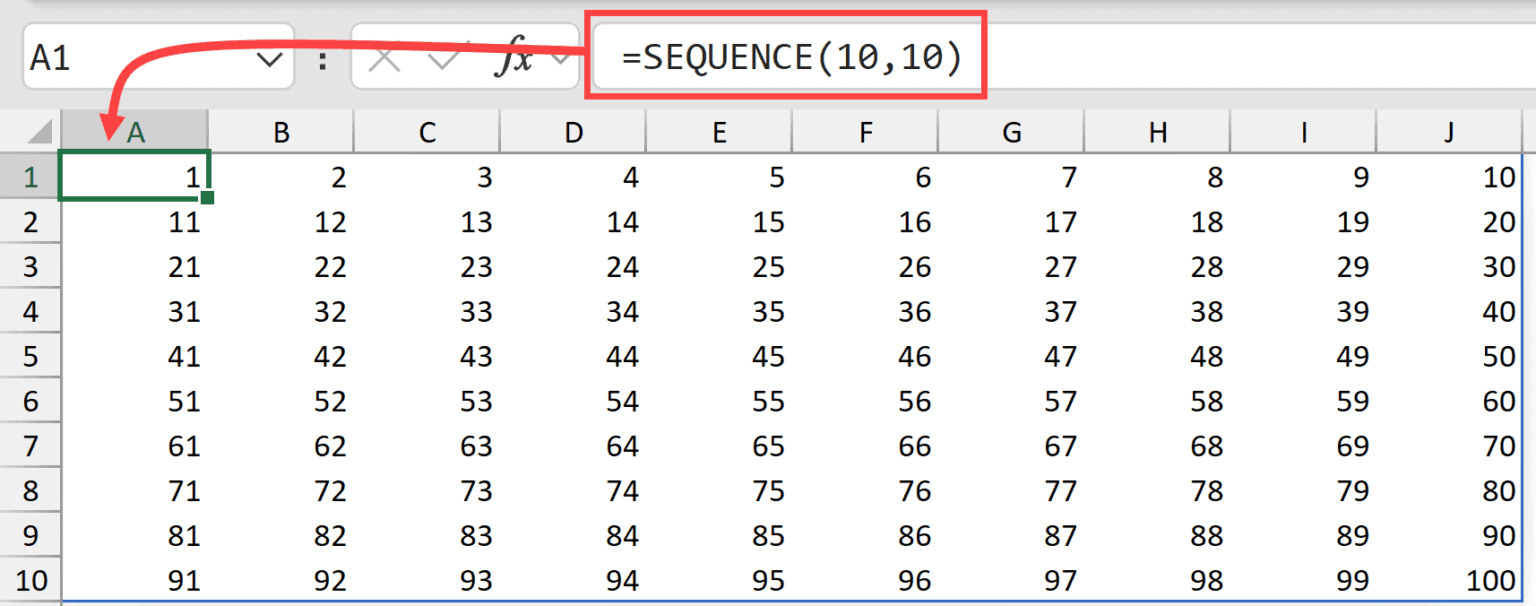Image resolution: width=1536 pixels, height=606 pixels.
Task: Click the fill handle on cell A1
Action: [205, 198]
